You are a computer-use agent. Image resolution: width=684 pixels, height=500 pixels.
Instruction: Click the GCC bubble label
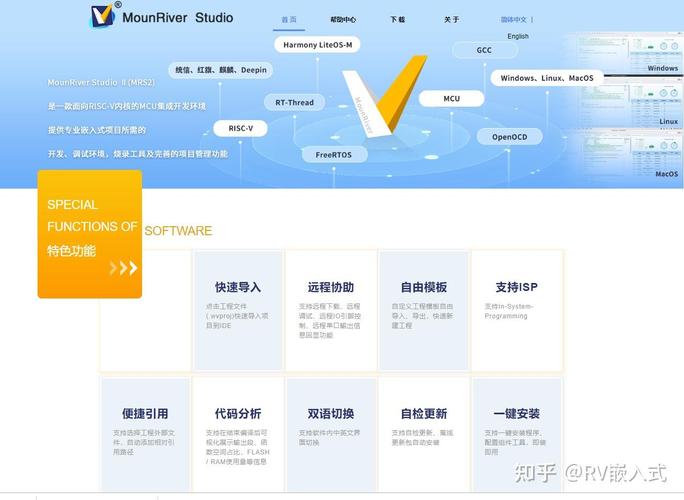(484, 50)
